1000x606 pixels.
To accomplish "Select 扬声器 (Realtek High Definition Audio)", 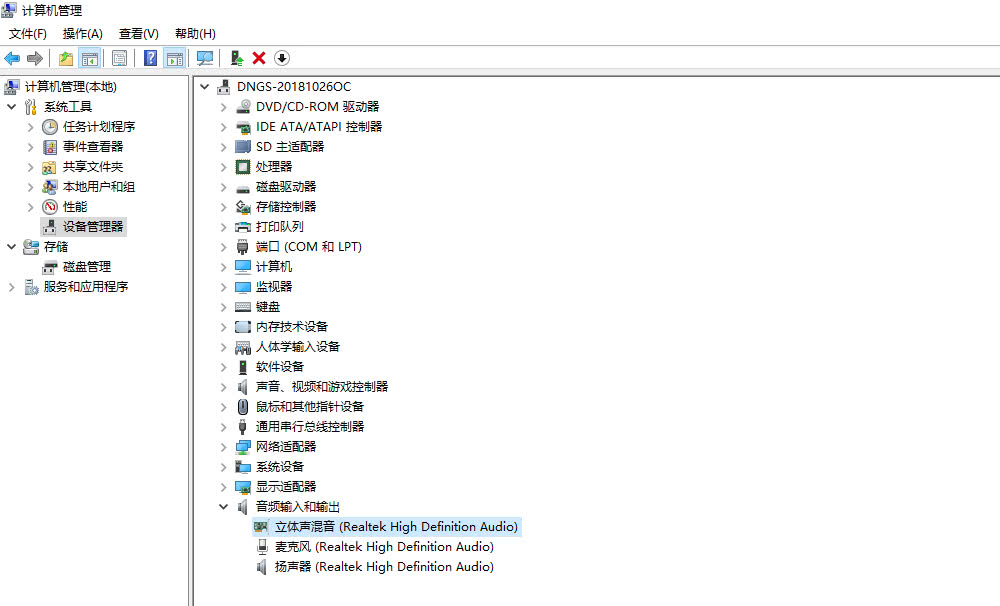I will point(384,567).
